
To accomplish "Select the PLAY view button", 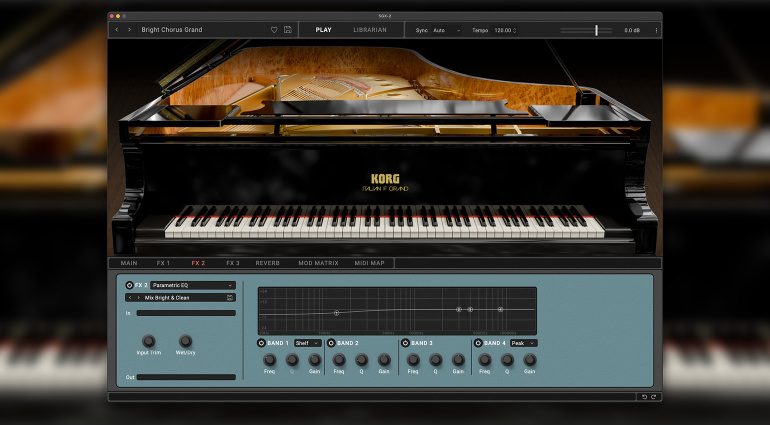I will click(323, 30).
